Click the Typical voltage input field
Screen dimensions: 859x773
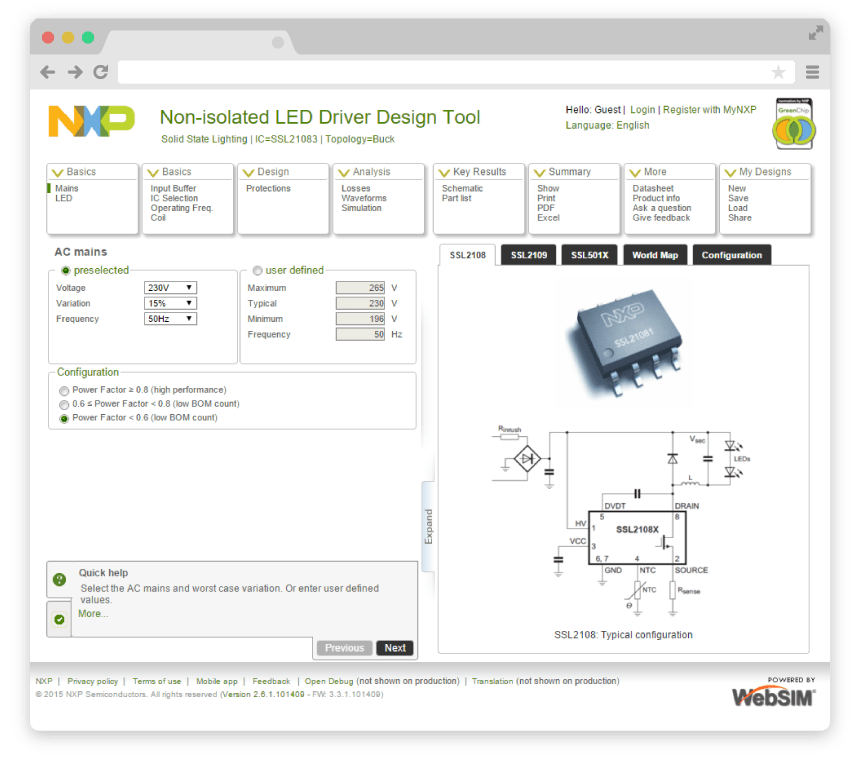point(360,303)
